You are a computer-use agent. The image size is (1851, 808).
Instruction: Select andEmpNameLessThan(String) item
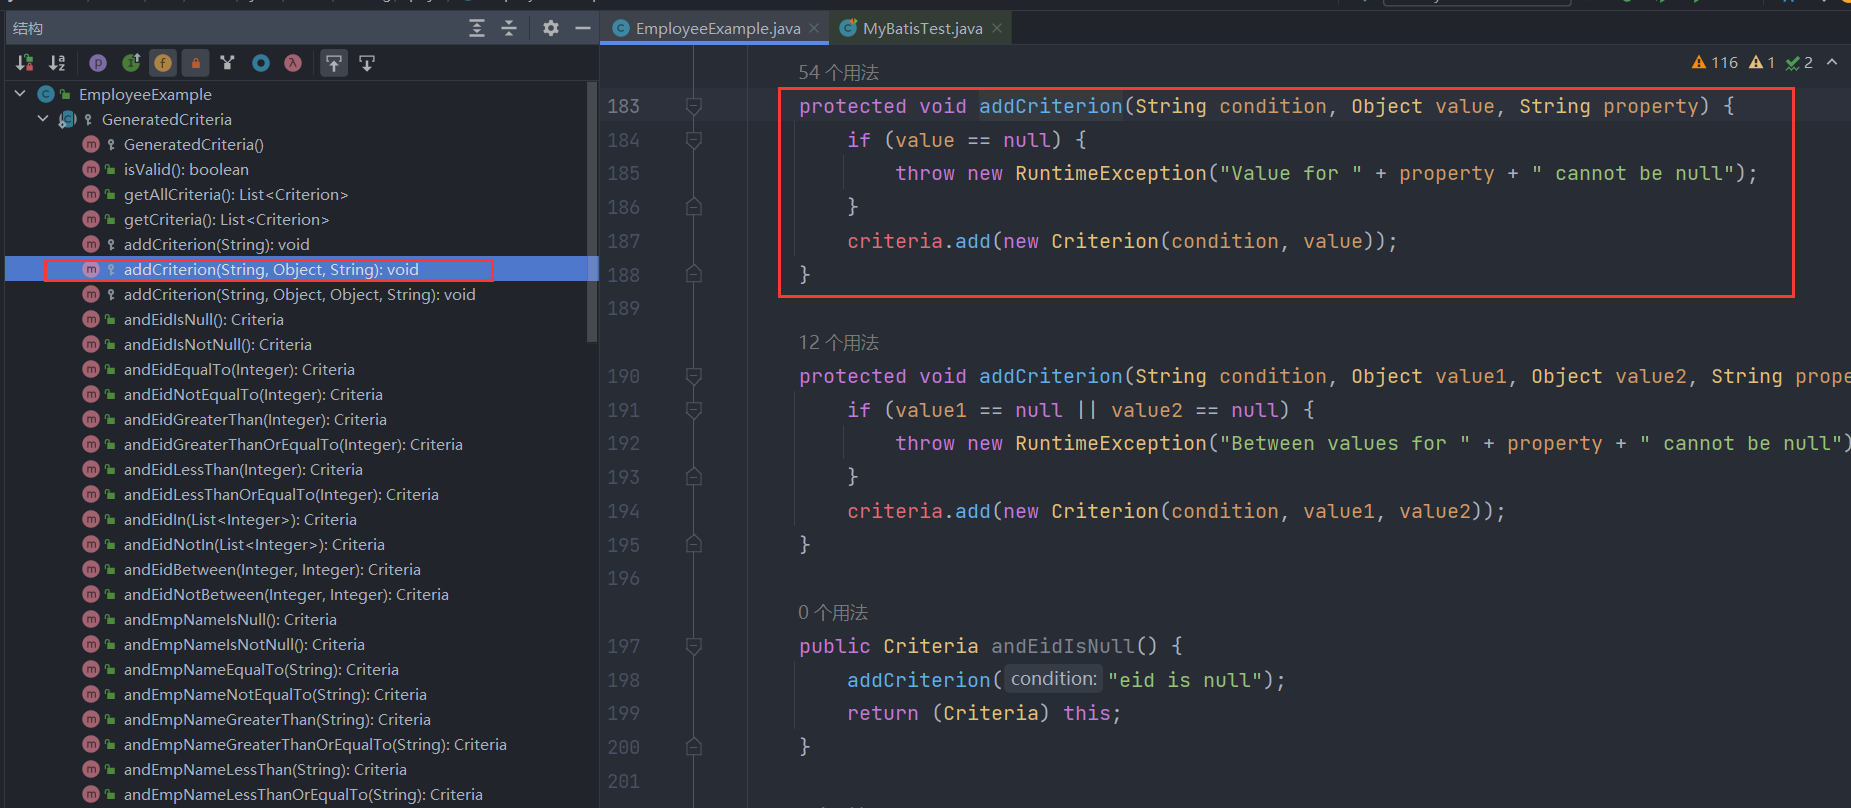[265, 769]
